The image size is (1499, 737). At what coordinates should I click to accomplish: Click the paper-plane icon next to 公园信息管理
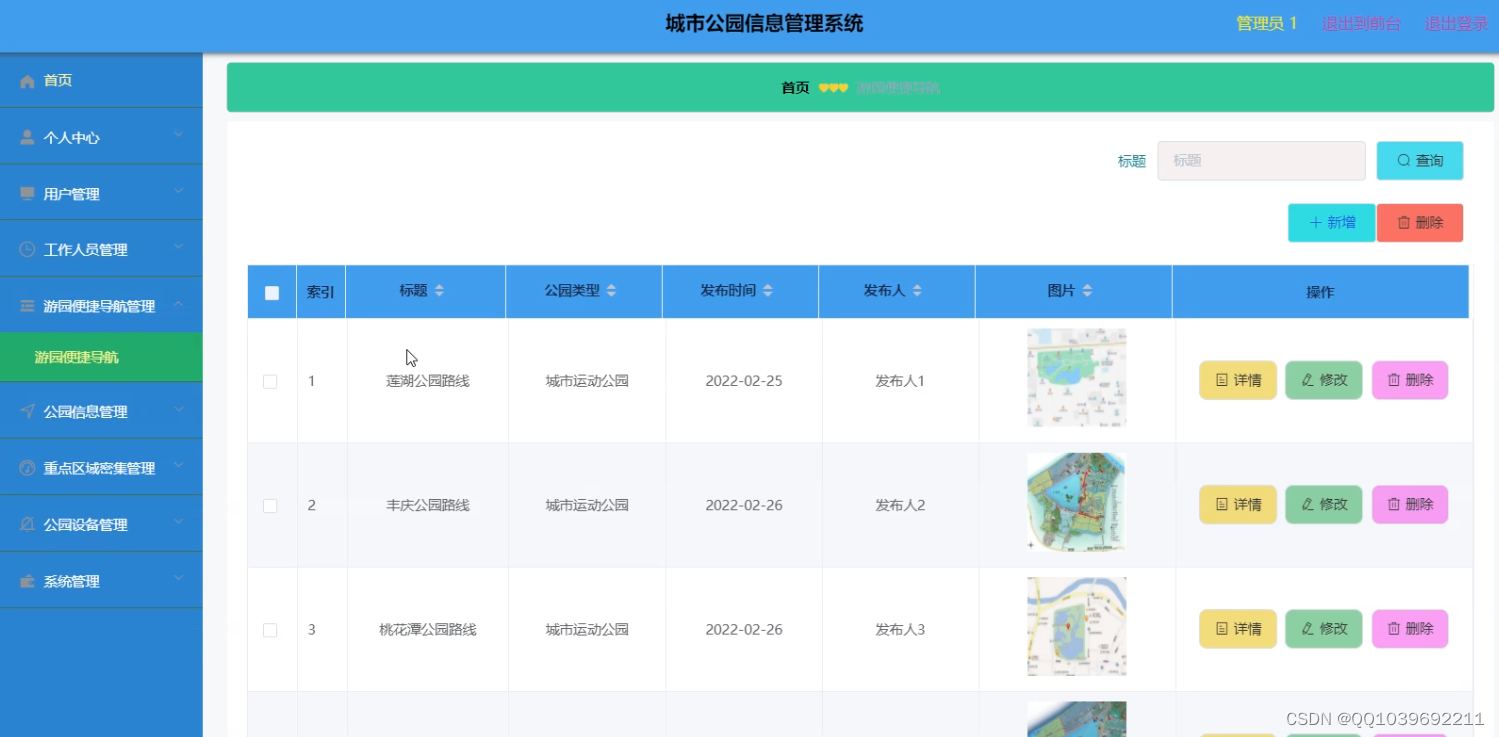[x=25, y=410]
